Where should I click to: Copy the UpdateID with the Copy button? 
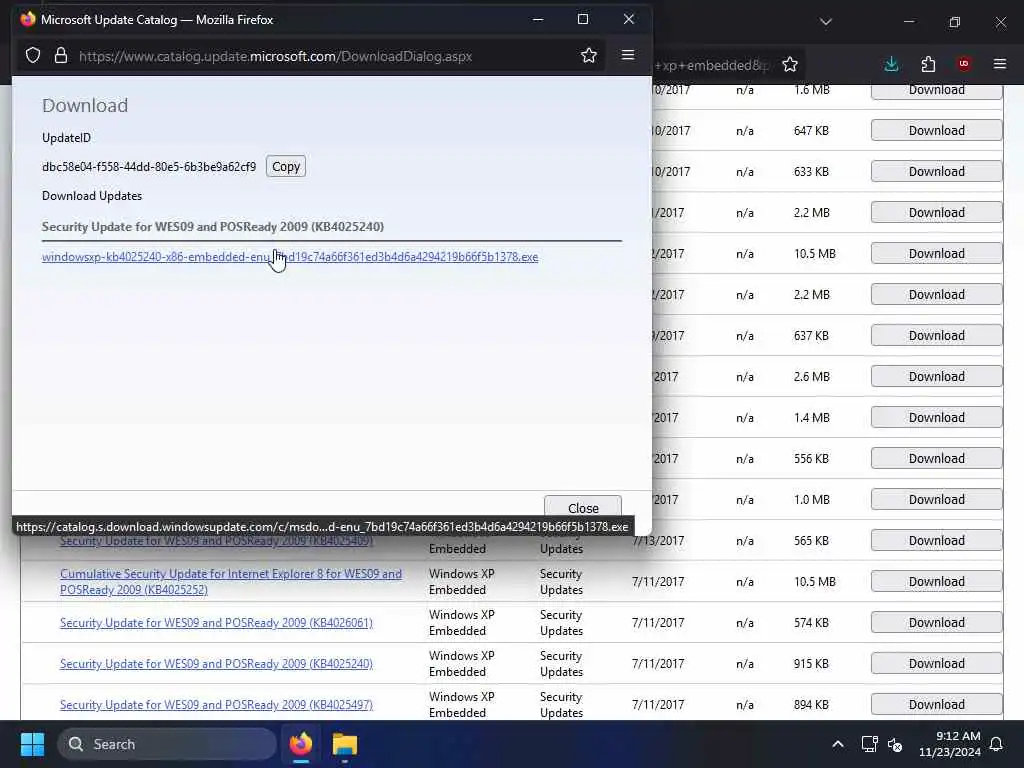[285, 167]
